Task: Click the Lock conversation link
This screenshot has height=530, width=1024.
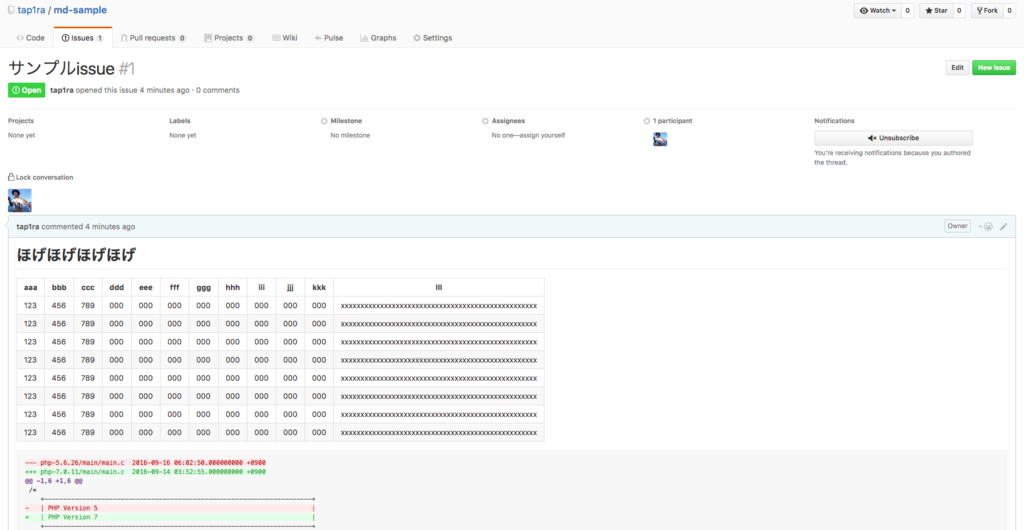Action: [x=40, y=177]
